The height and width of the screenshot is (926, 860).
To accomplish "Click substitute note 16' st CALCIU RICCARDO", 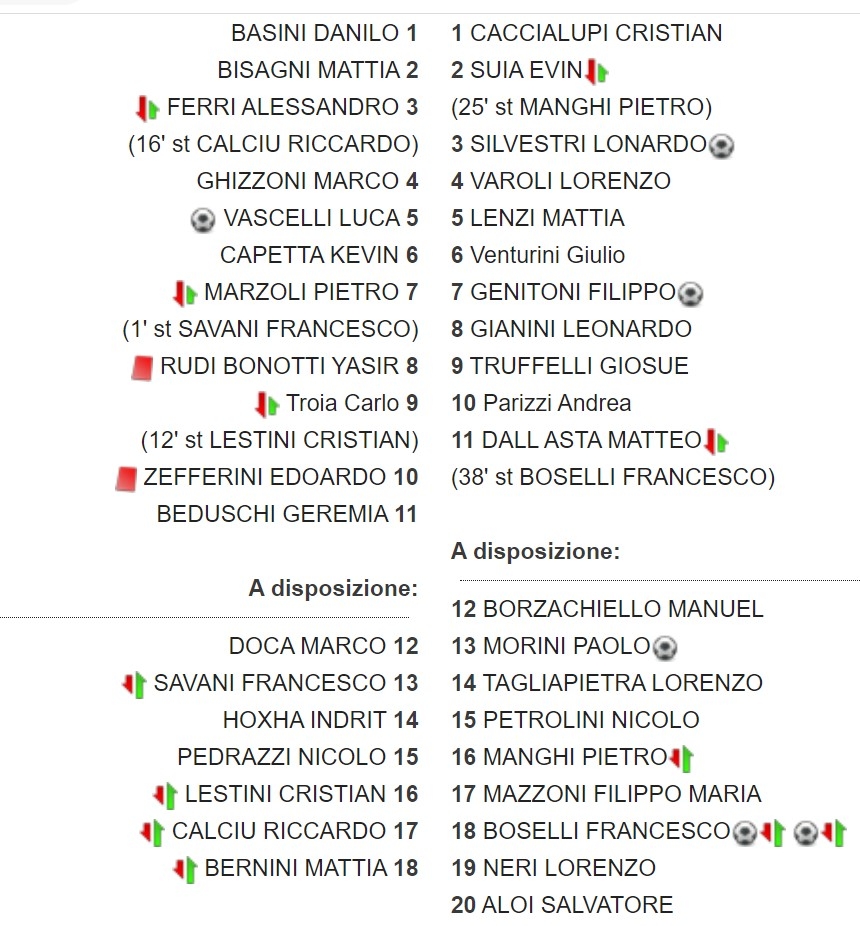I will (x=273, y=144).
